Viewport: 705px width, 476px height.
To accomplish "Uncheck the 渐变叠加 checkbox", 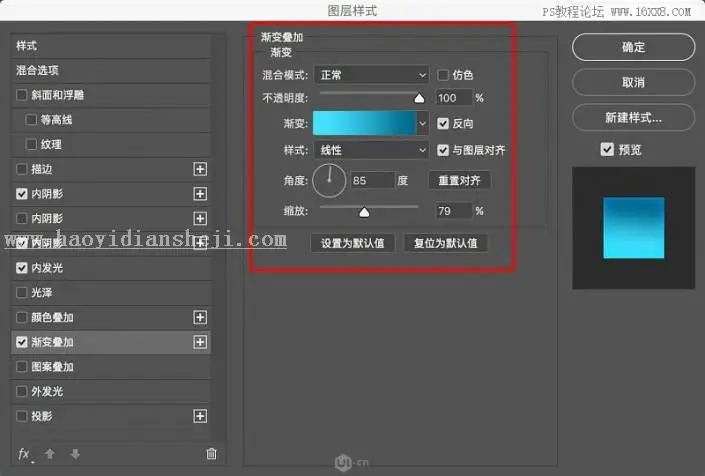I will click(x=22, y=342).
